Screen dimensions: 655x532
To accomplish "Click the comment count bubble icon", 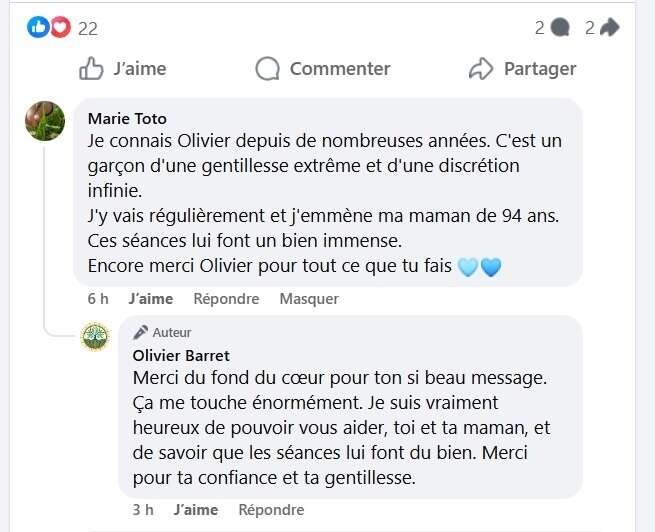I will [560, 28].
